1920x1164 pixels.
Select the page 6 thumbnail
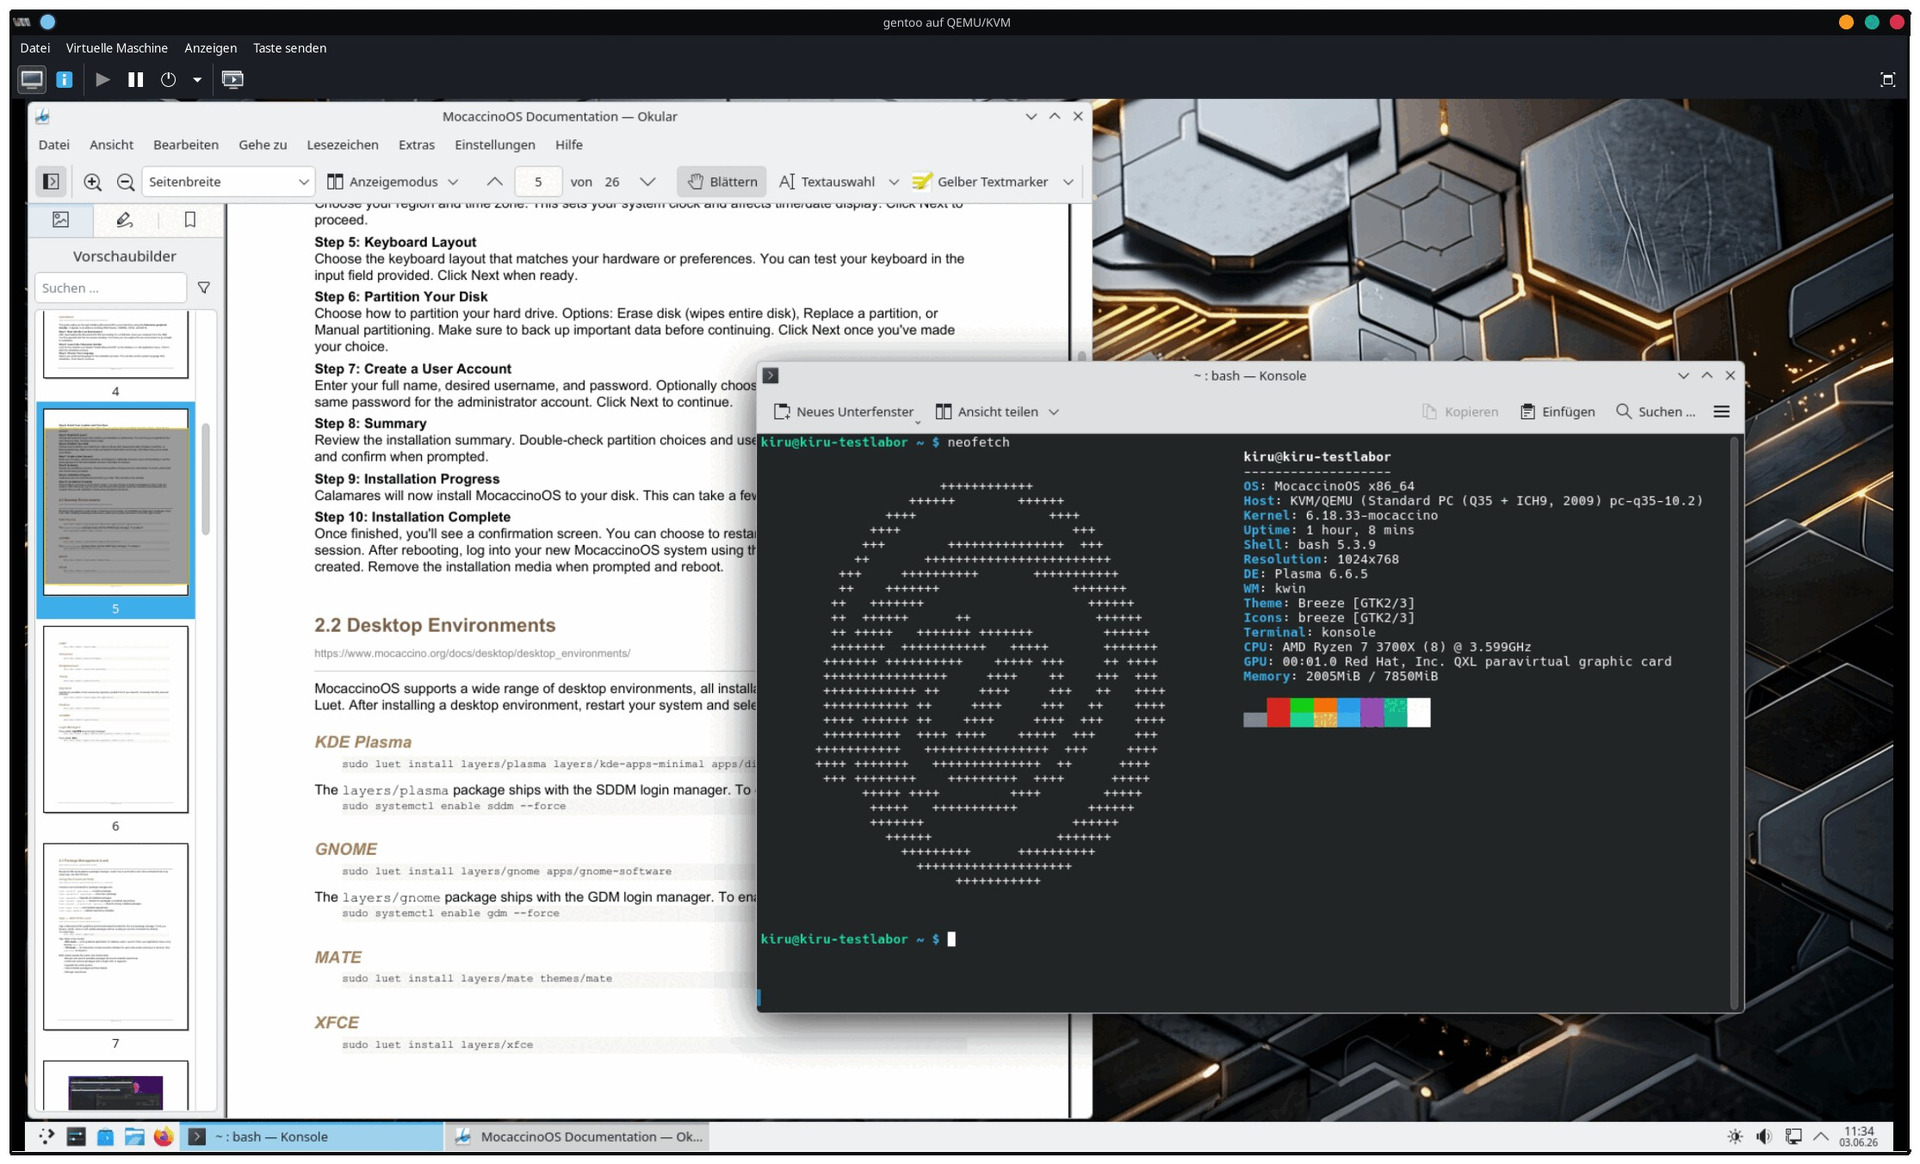pos(116,719)
